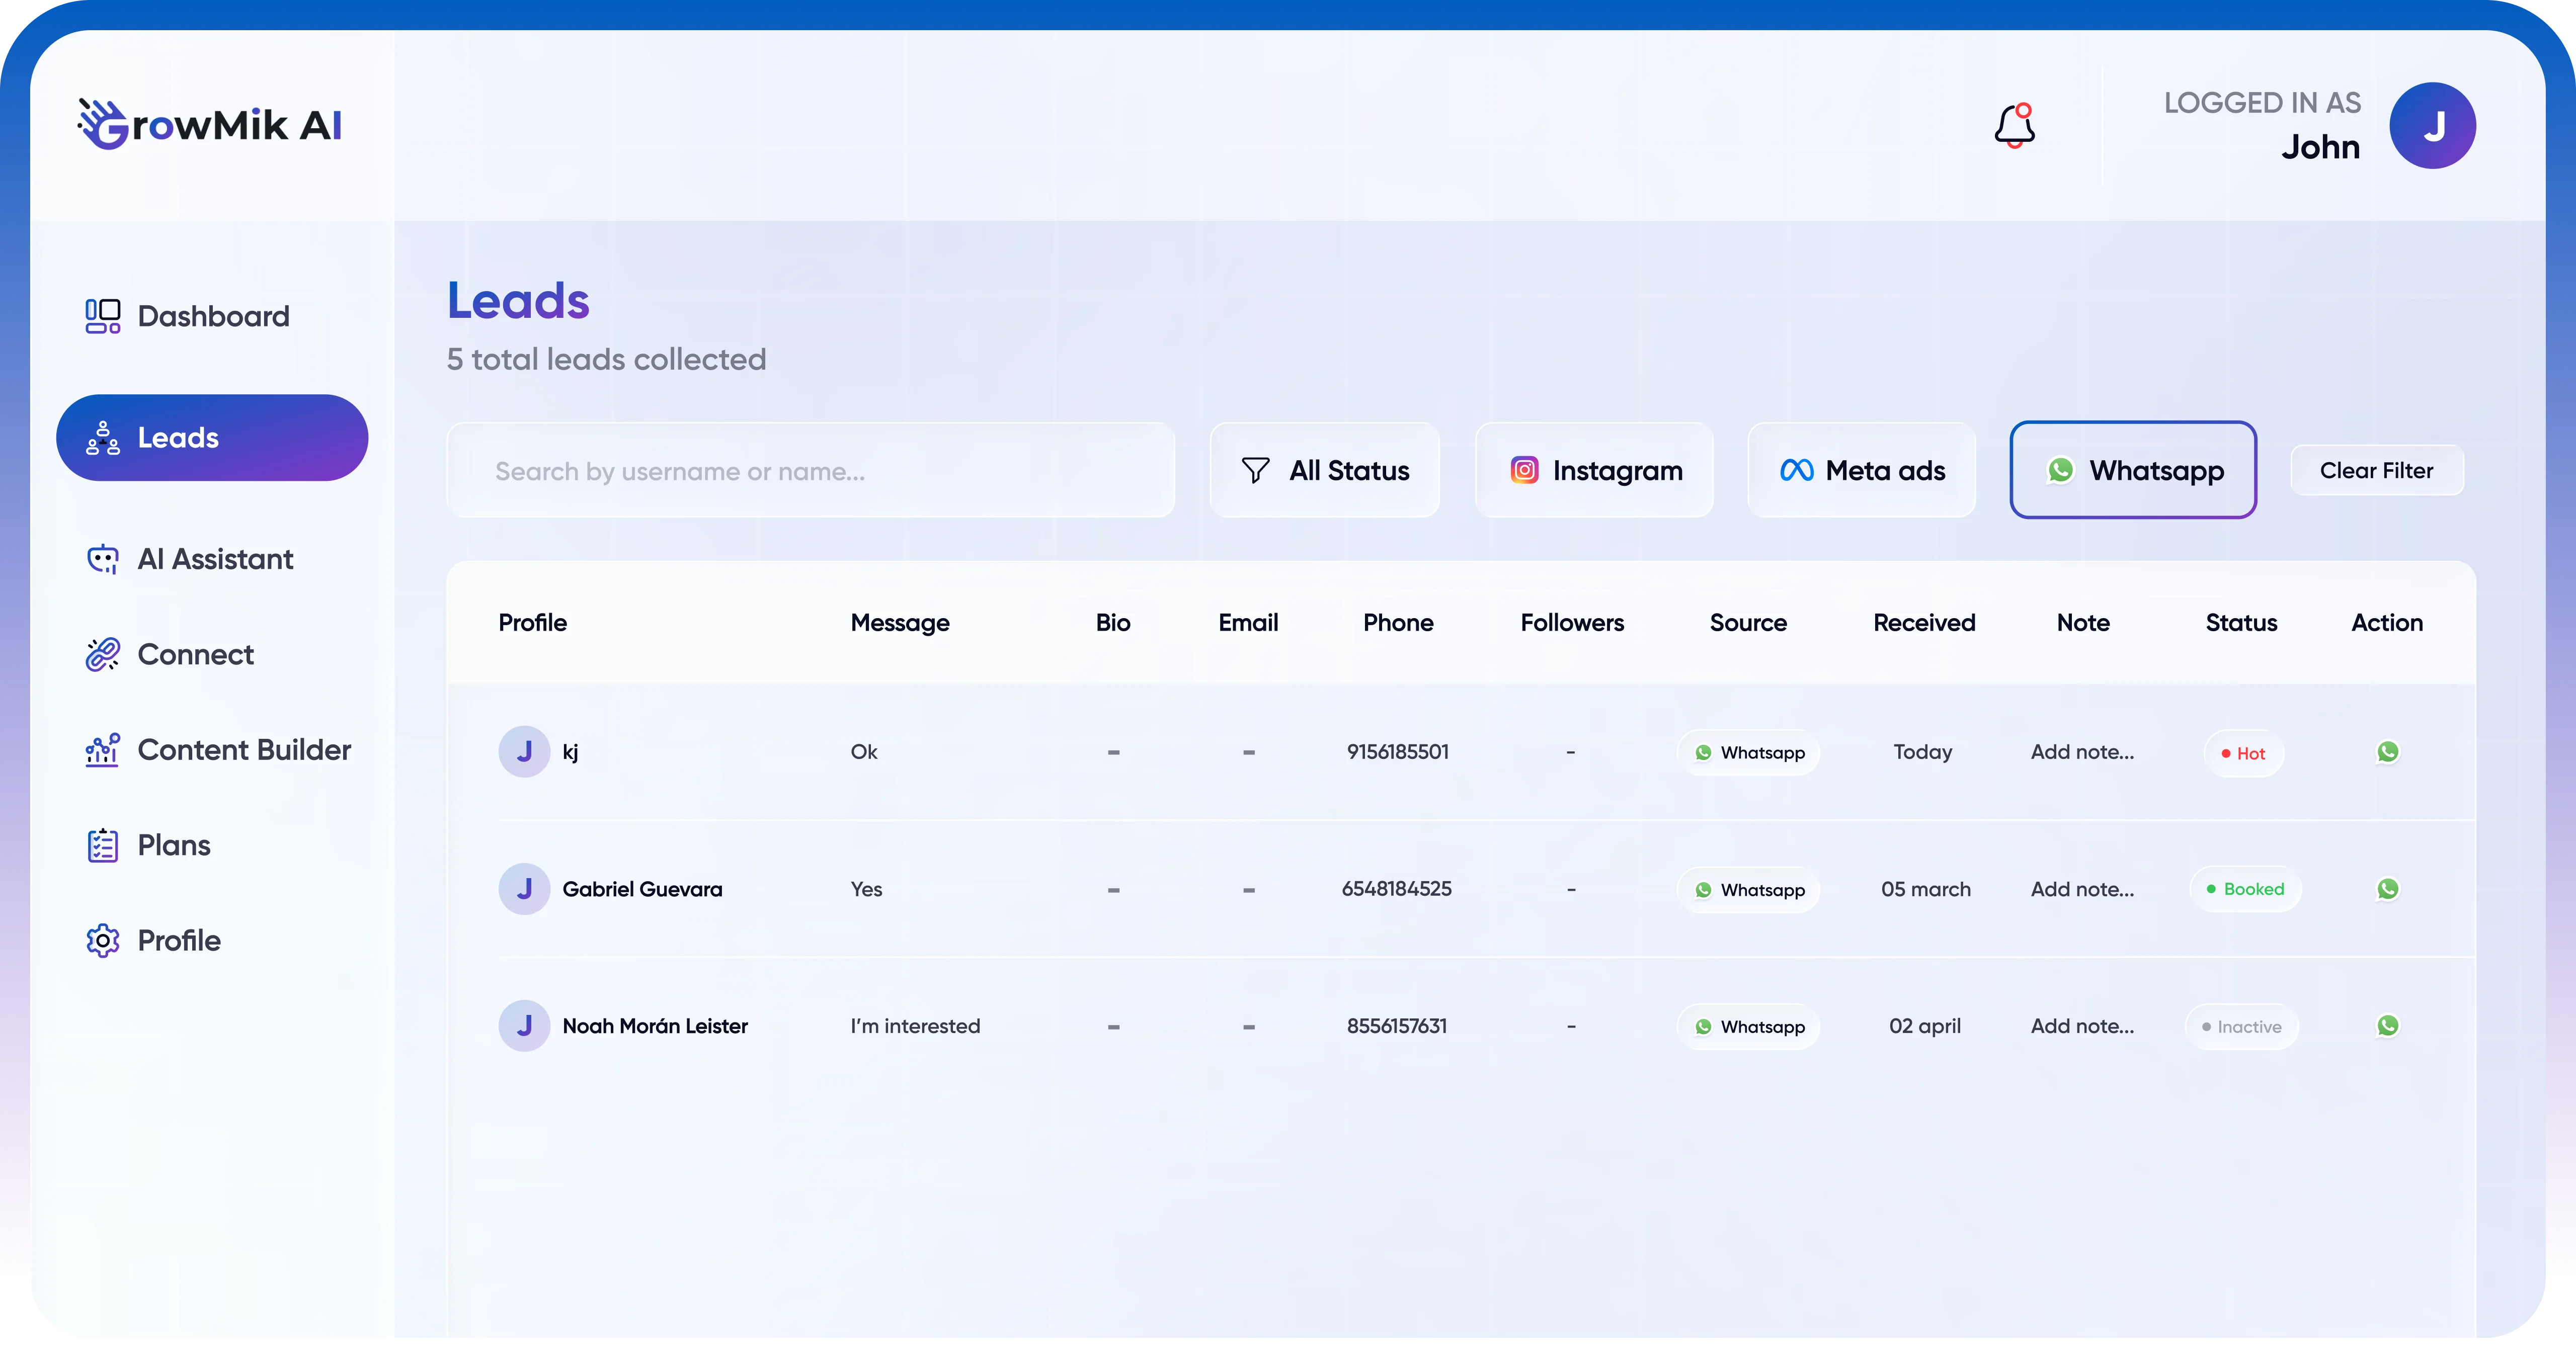Change Booked status of Gabriel Guevara
This screenshot has height=1368, width=2576.
pyautogui.click(x=2245, y=889)
